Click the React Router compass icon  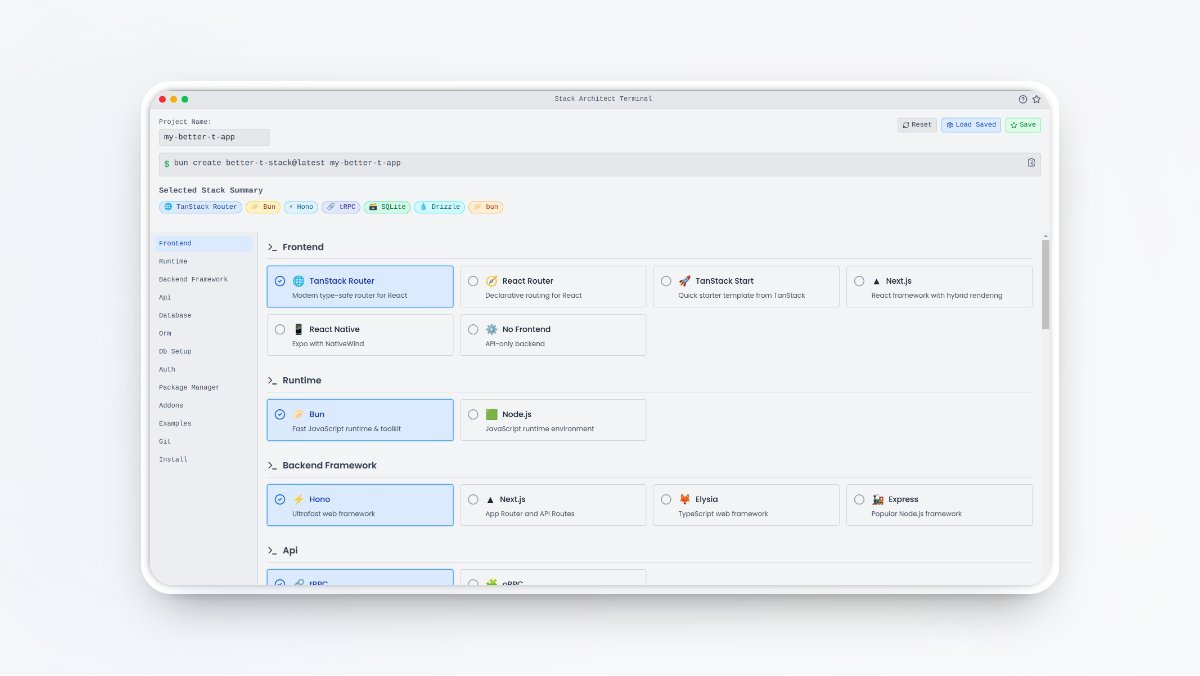pyautogui.click(x=491, y=281)
